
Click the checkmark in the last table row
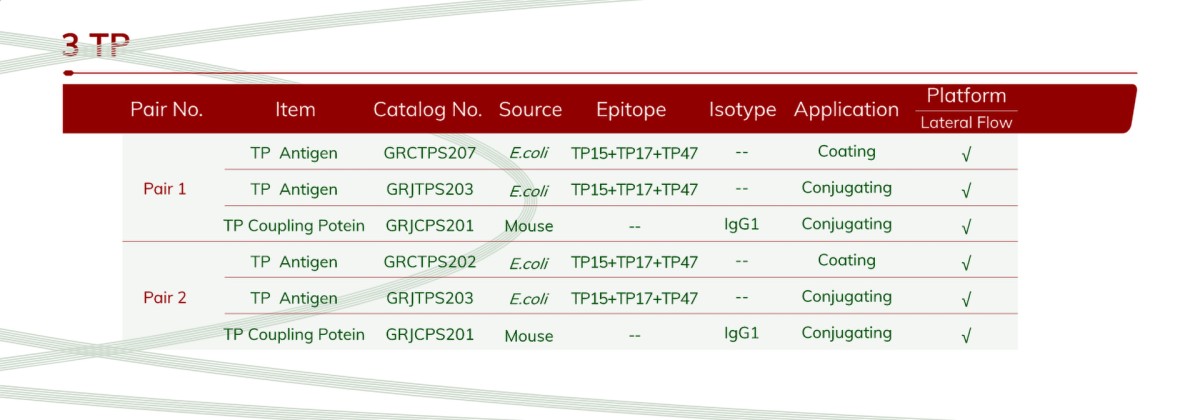(966, 336)
